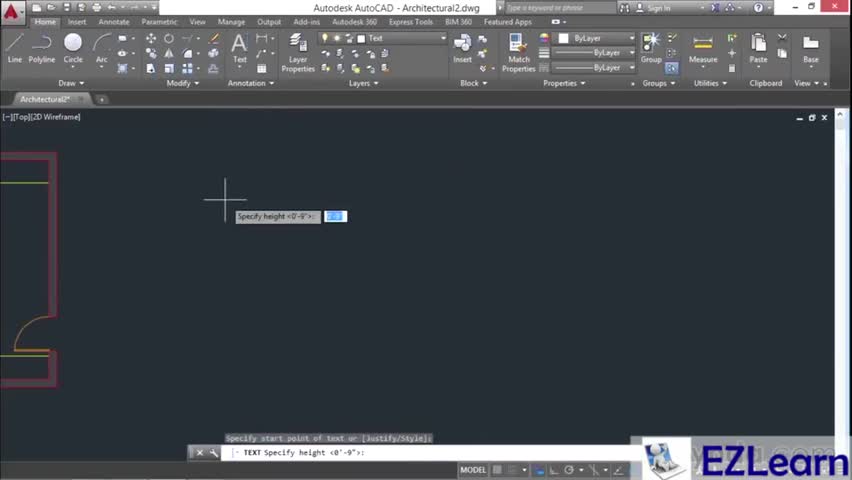Expand the Properties panel

564,83
